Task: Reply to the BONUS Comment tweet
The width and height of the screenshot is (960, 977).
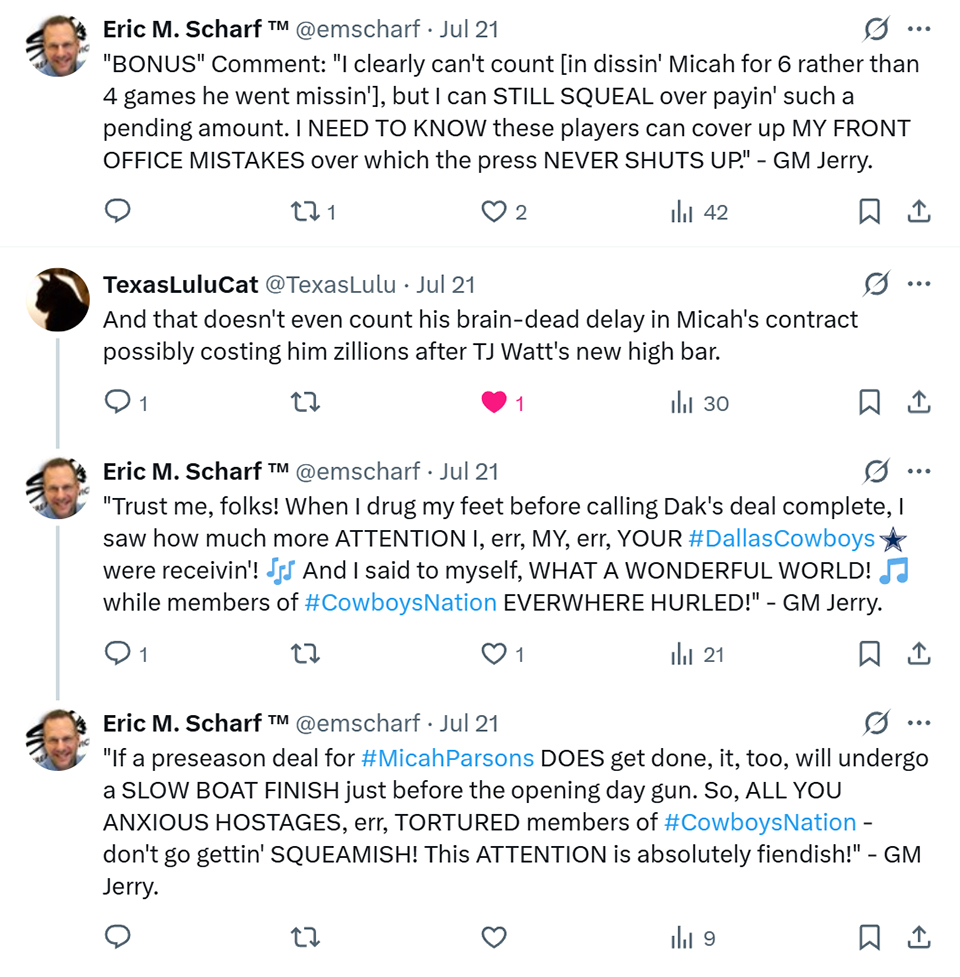Action: coord(118,212)
